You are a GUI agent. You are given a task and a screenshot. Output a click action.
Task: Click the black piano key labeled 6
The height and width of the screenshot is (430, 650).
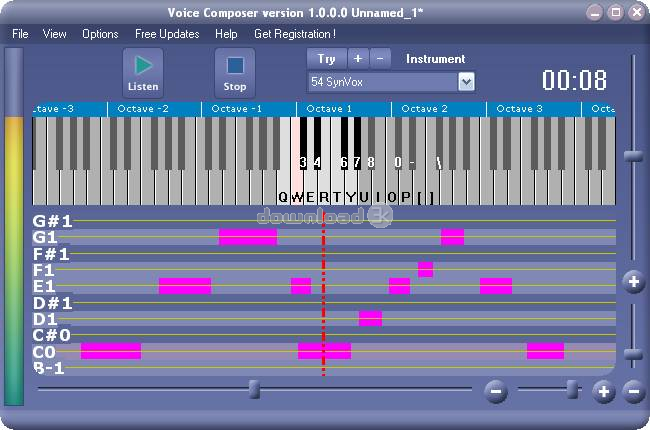(344, 145)
